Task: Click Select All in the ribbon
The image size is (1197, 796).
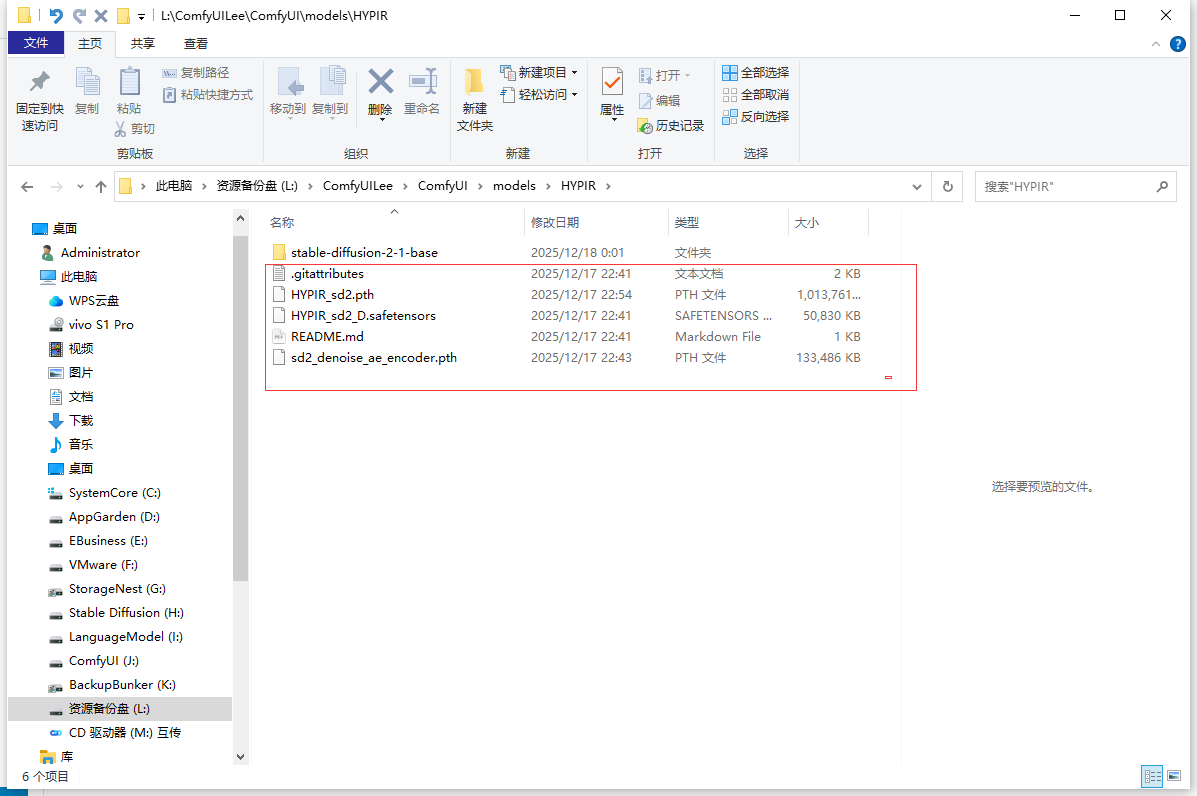Action: pos(756,73)
